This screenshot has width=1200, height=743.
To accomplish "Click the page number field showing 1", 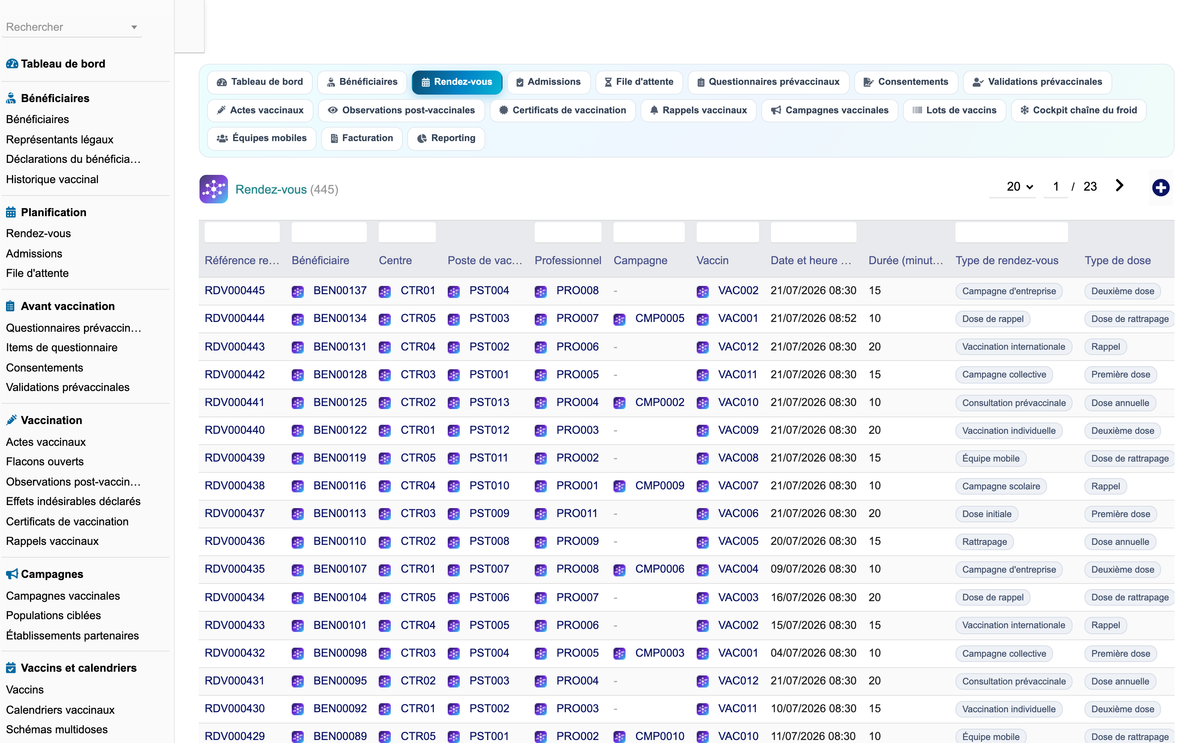I will pos(1055,186).
